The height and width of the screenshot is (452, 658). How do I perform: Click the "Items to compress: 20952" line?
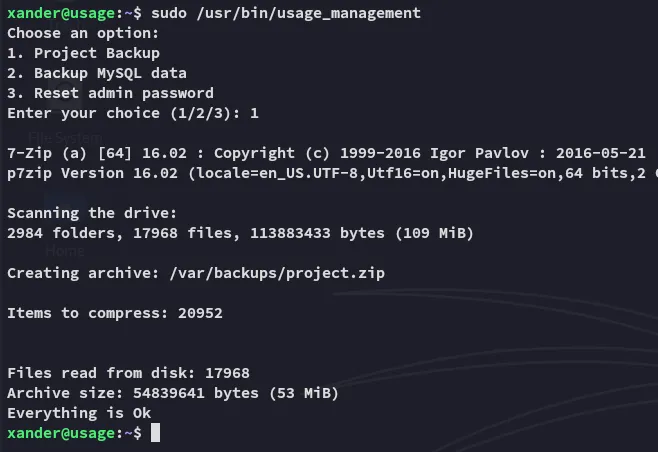tap(115, 313)
